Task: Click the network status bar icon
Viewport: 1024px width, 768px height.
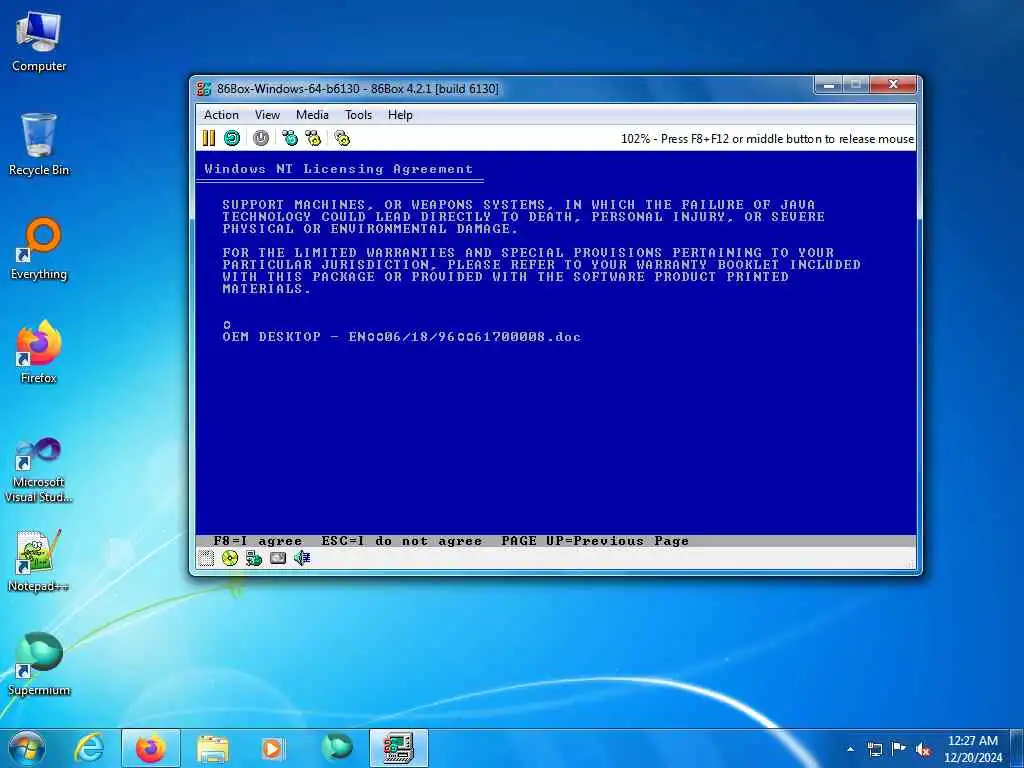Action: (x=254, y=558)
